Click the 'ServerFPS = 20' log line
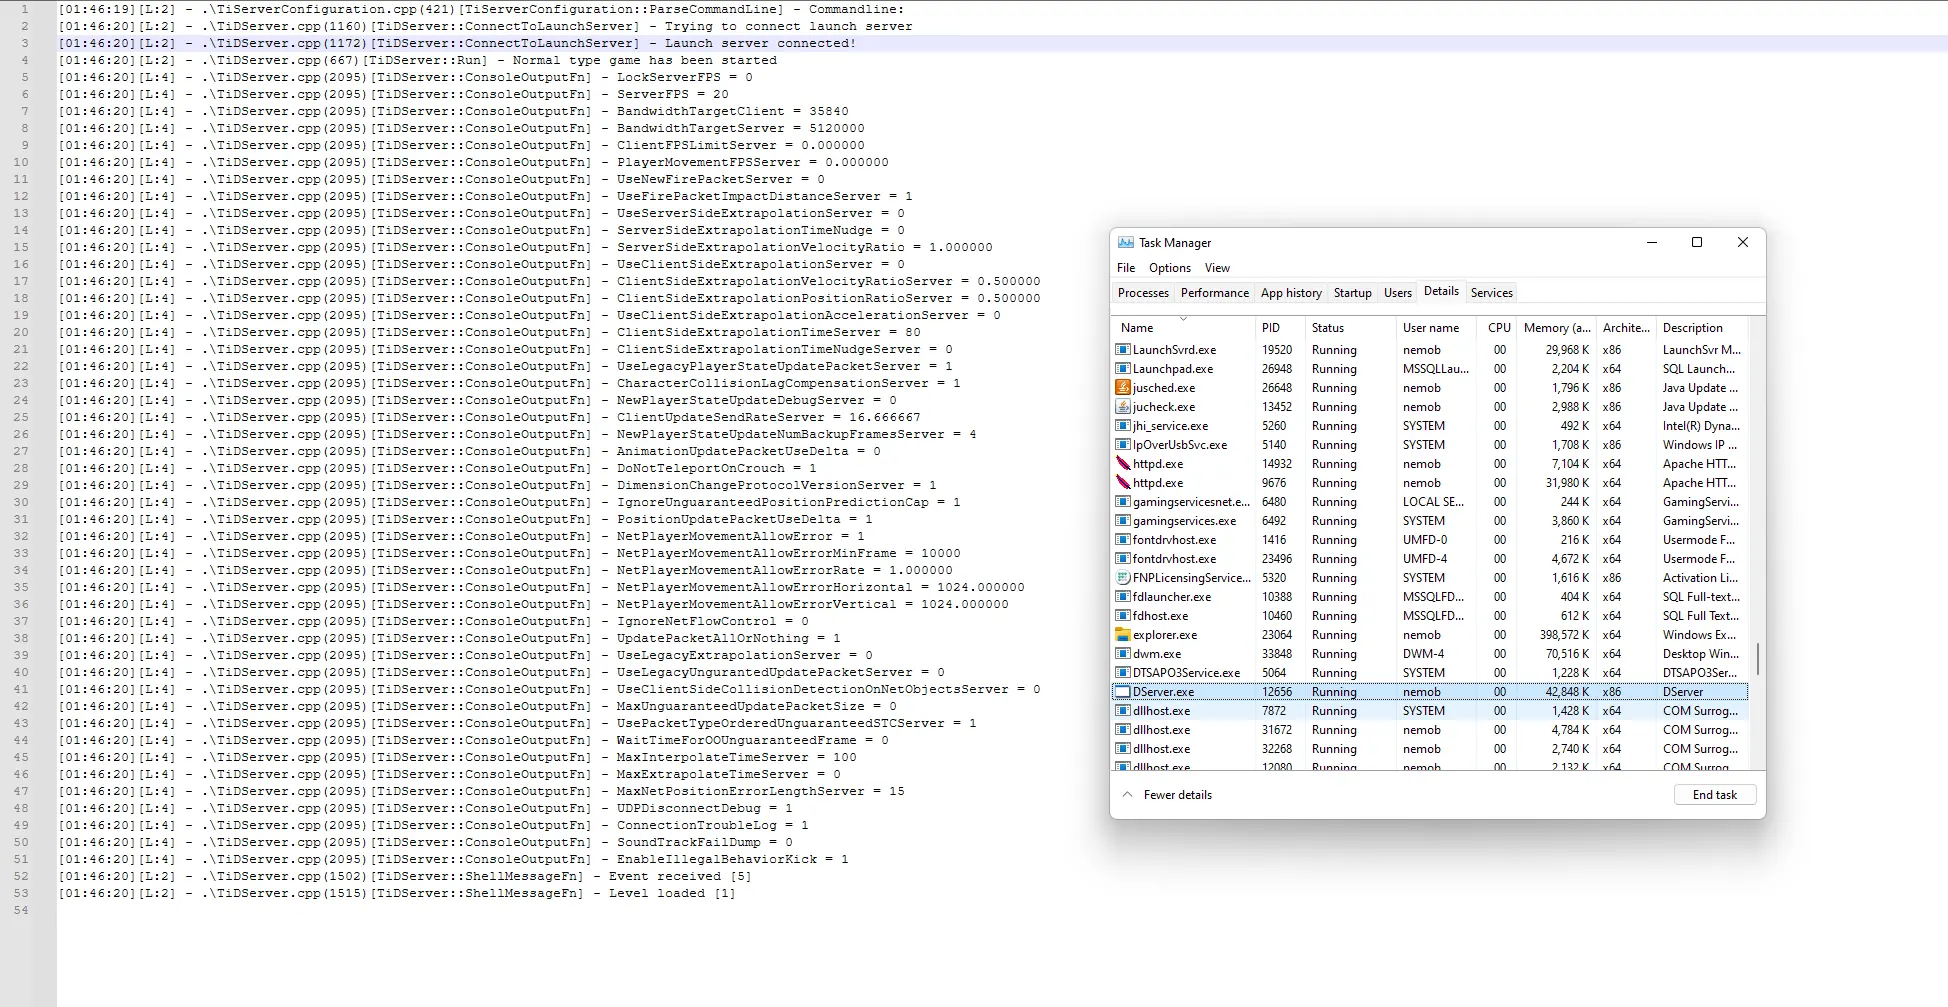 tap(394, 94)
